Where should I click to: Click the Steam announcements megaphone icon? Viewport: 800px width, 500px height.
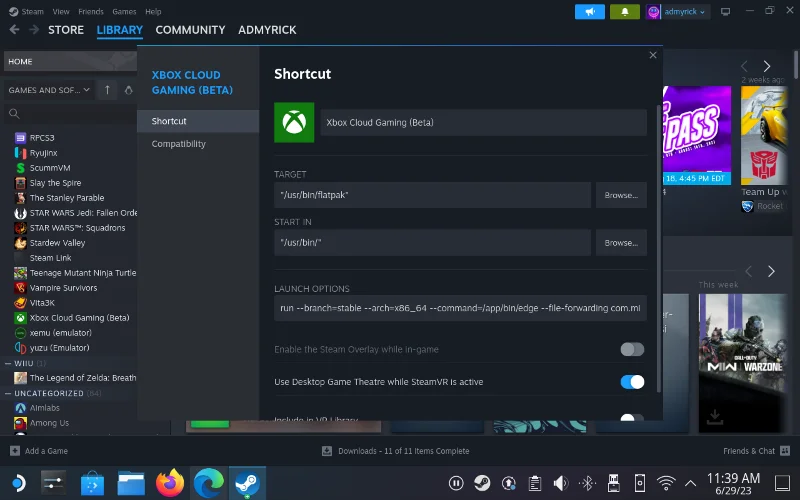point(589,12)
